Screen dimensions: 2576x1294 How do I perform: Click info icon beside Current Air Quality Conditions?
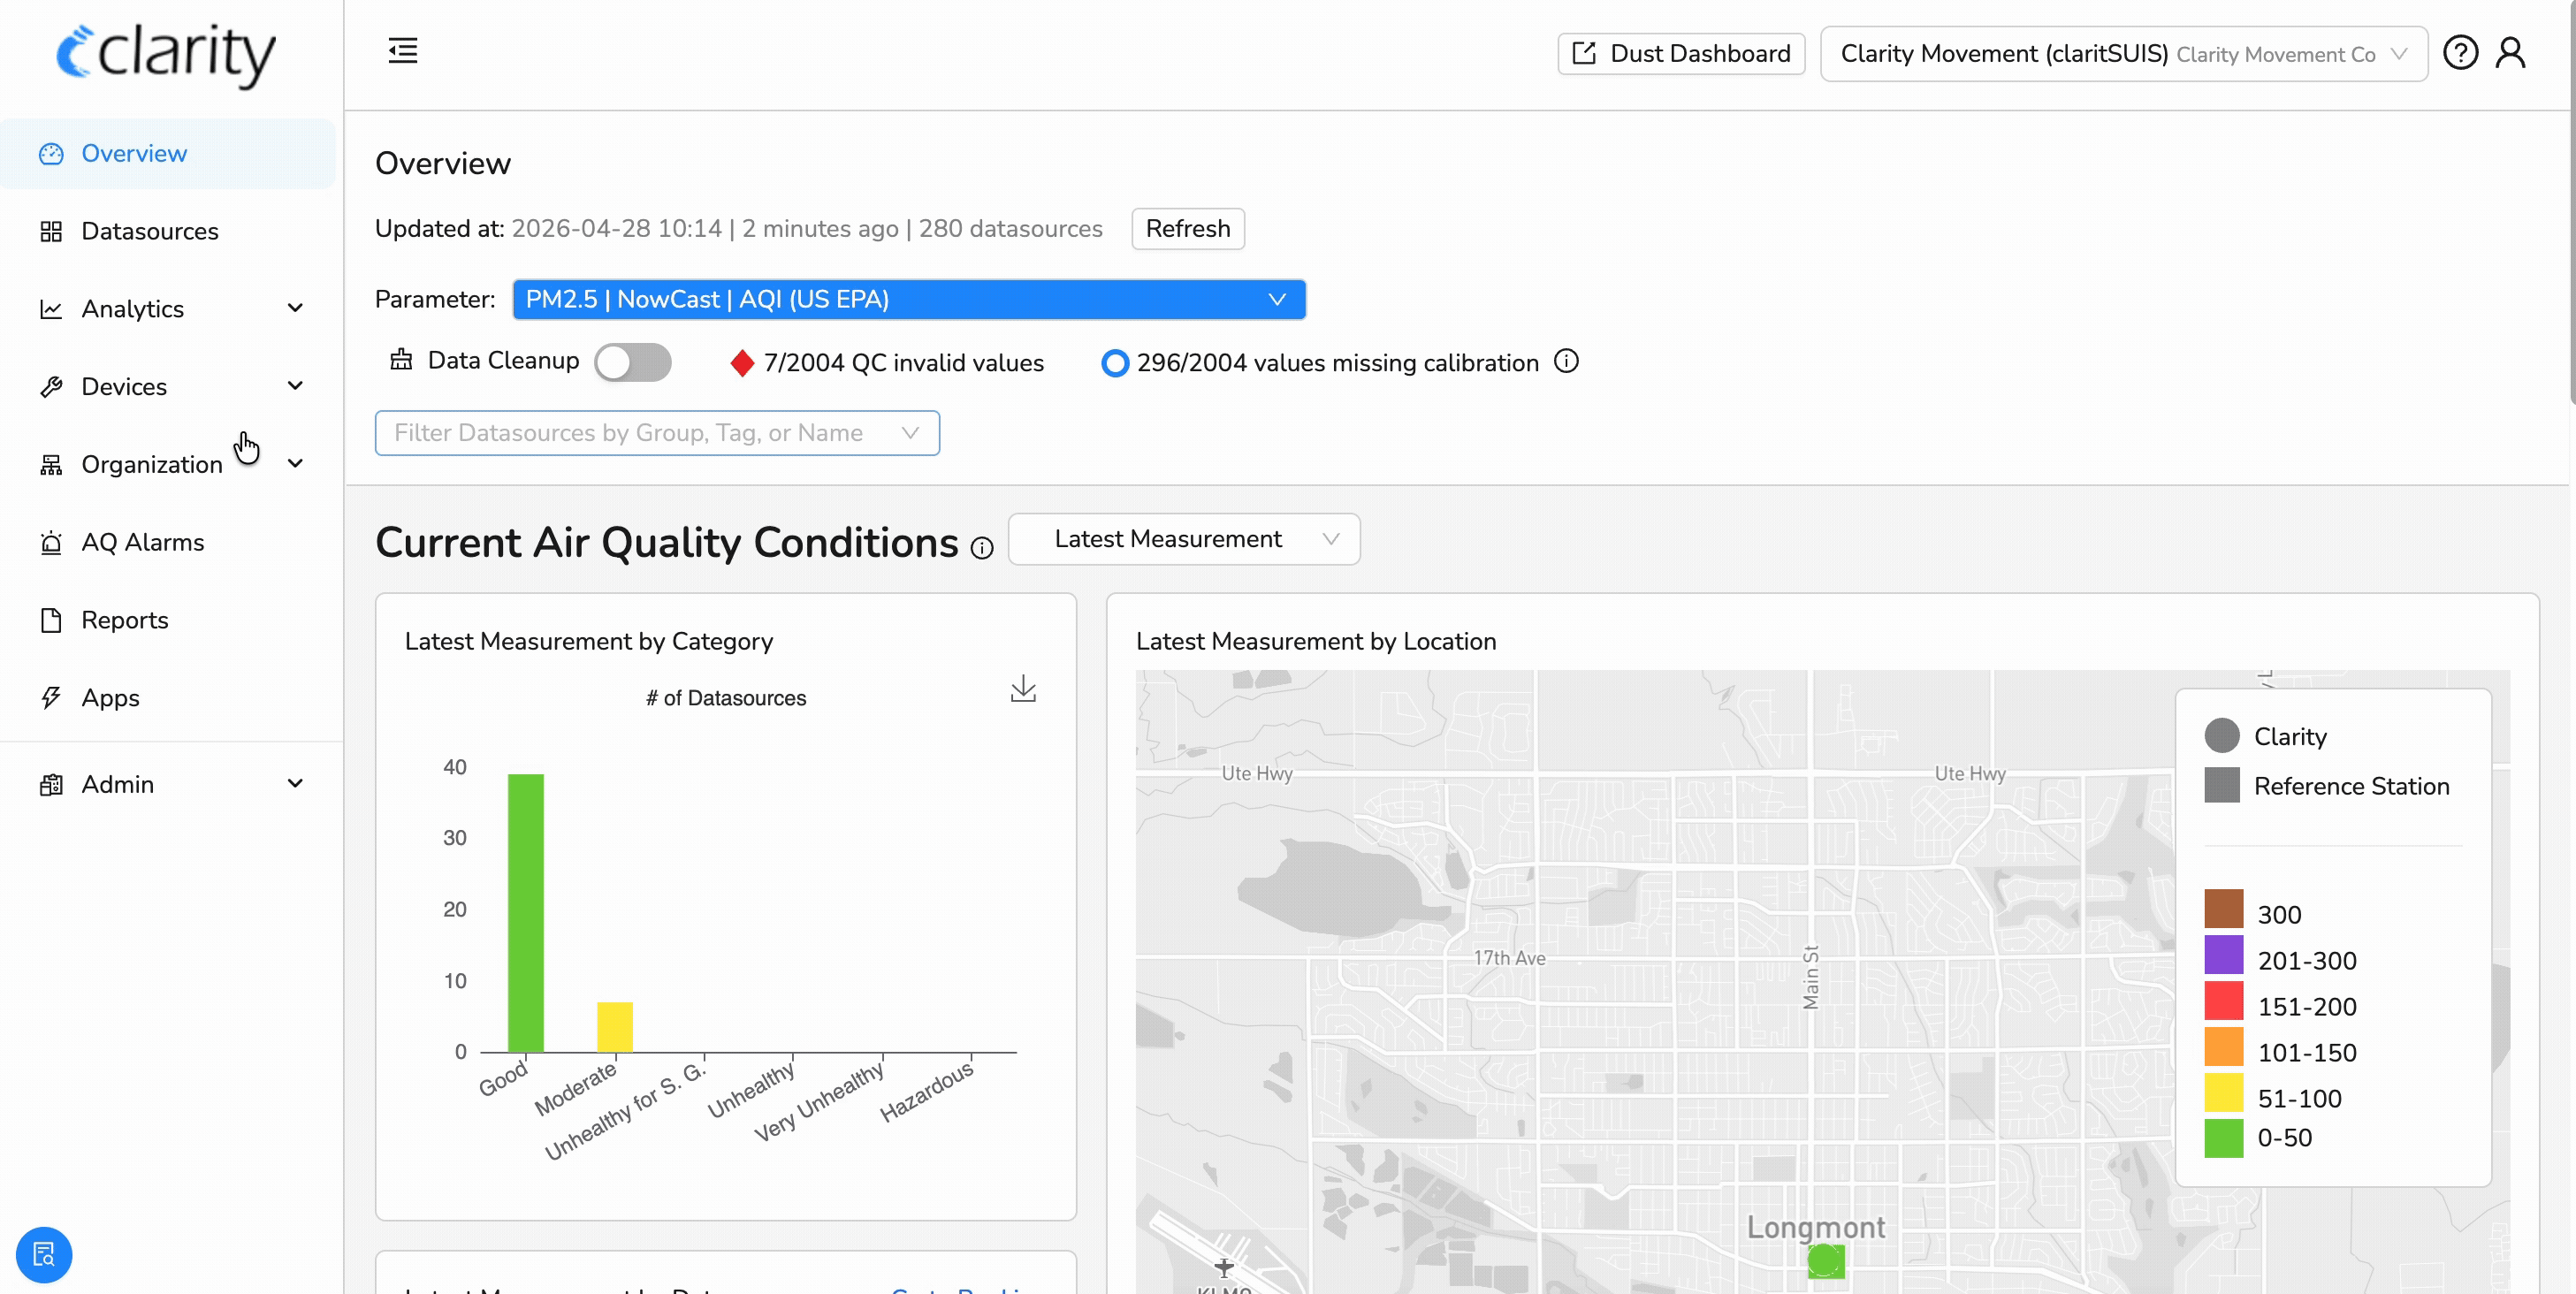click(x=982, y=547)
